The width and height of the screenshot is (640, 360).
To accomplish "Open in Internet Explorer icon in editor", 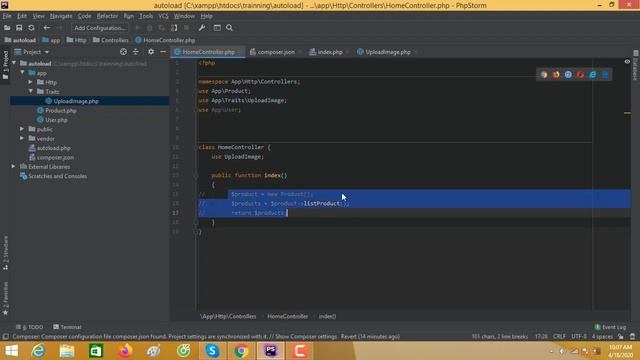I will (x=593, y=75).
